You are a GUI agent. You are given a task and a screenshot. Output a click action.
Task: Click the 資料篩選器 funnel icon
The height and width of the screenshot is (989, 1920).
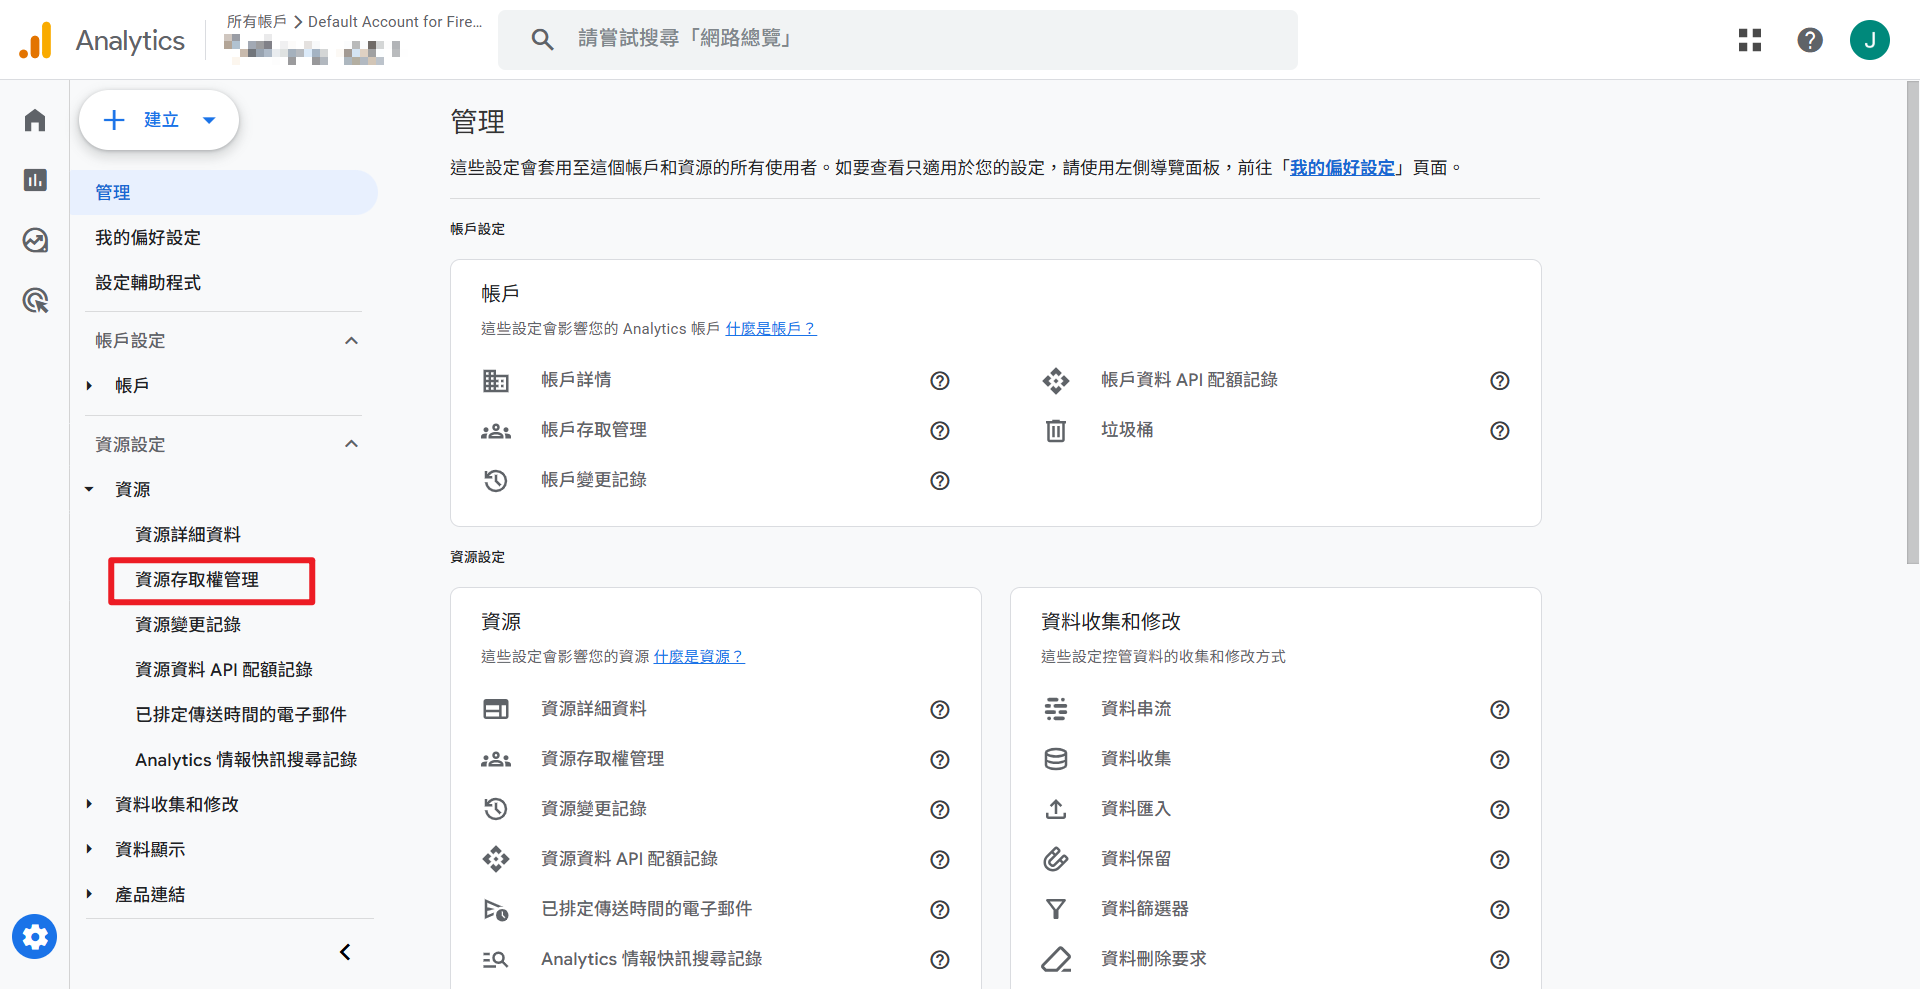pos(1055,909)
